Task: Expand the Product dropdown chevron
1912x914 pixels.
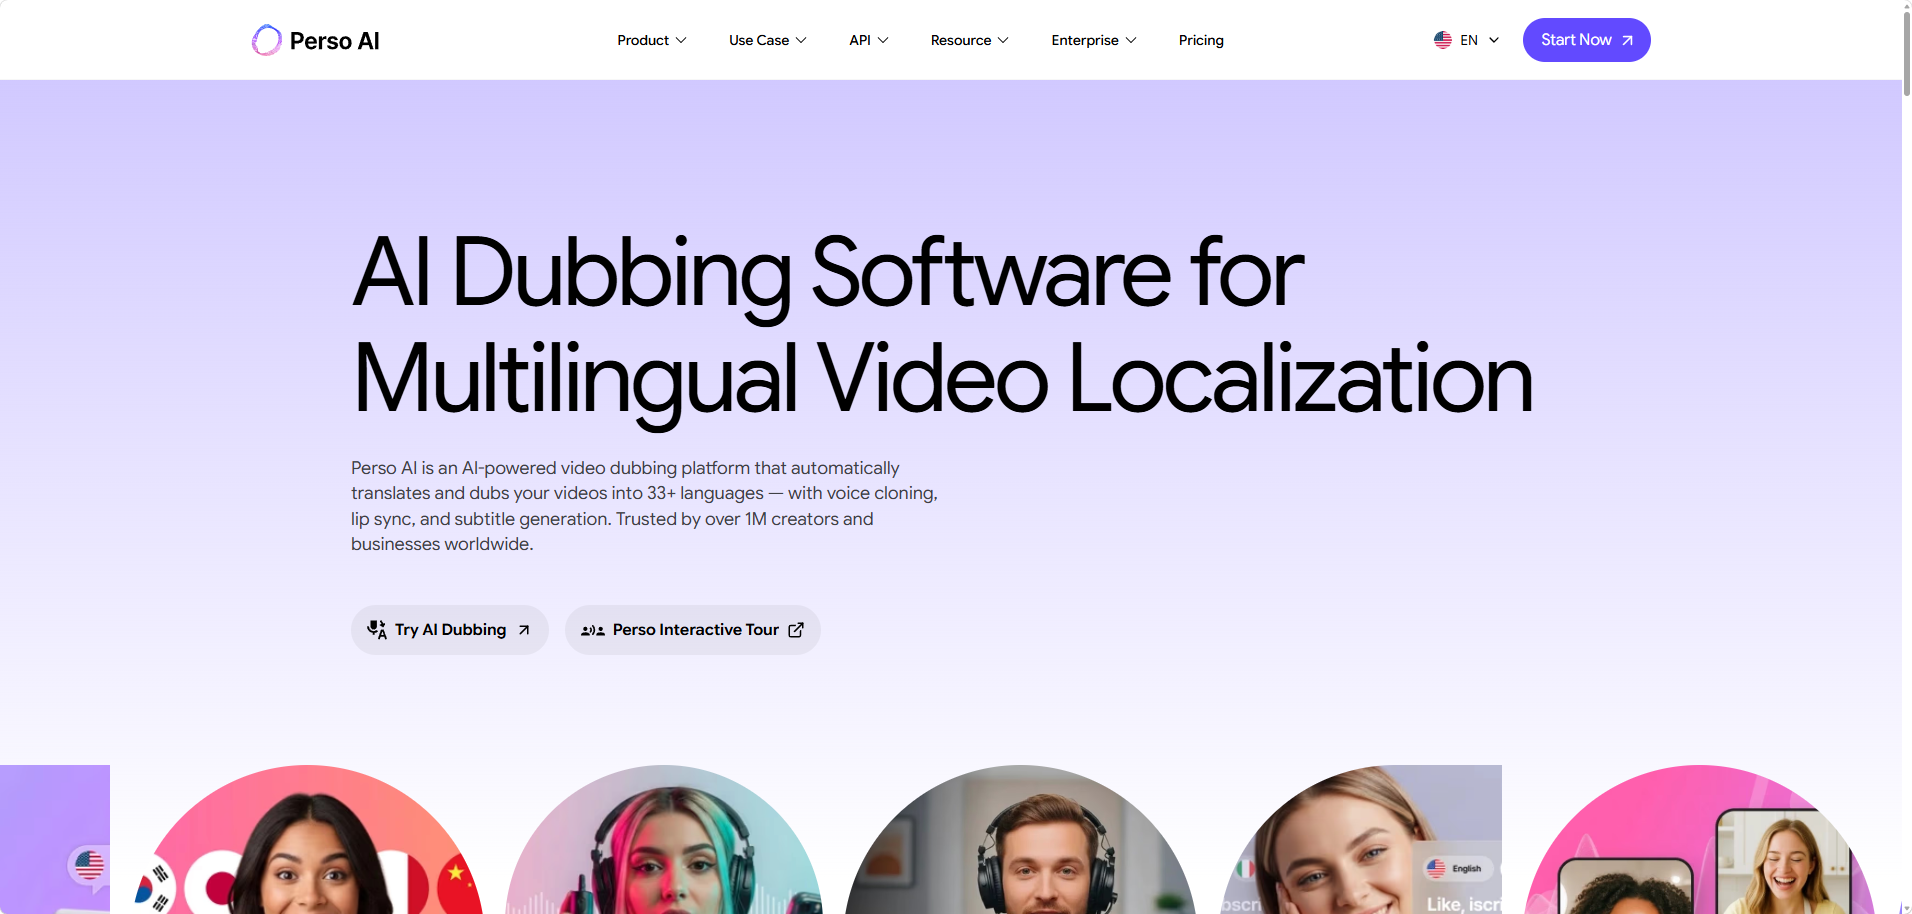Action: coord(681,41)
